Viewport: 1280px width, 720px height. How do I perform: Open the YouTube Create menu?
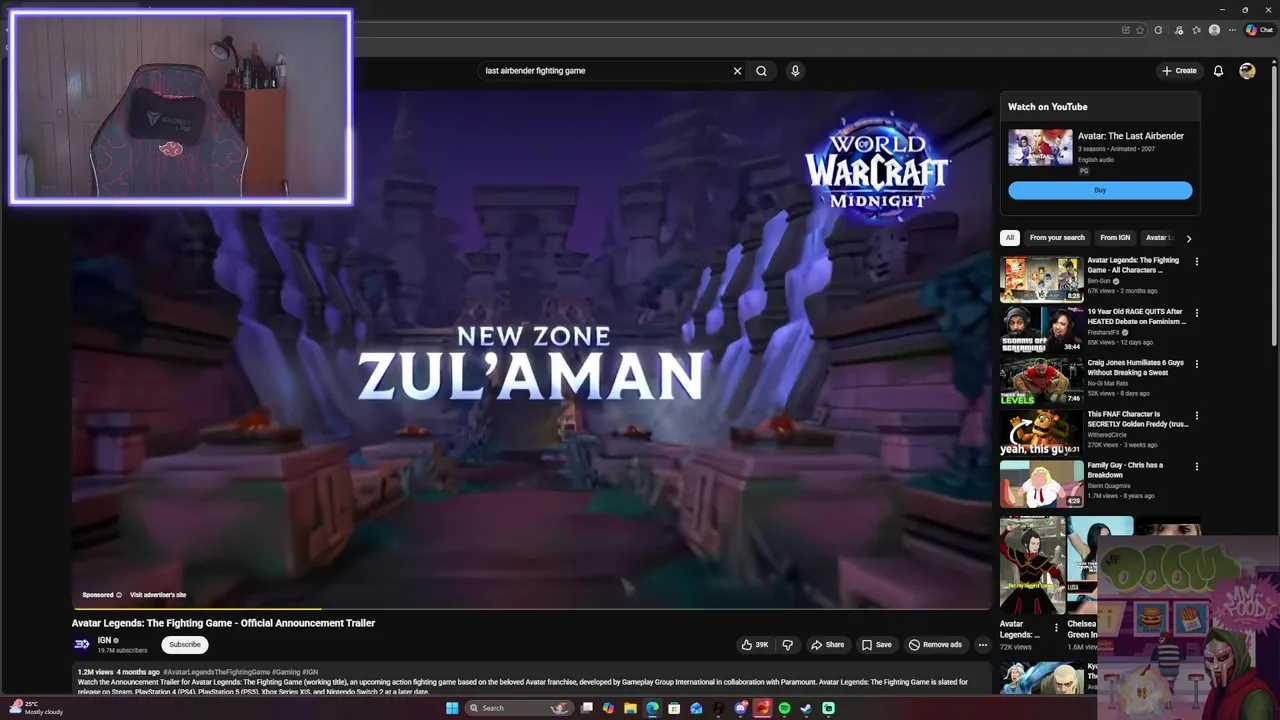(x=1179, y=71)
